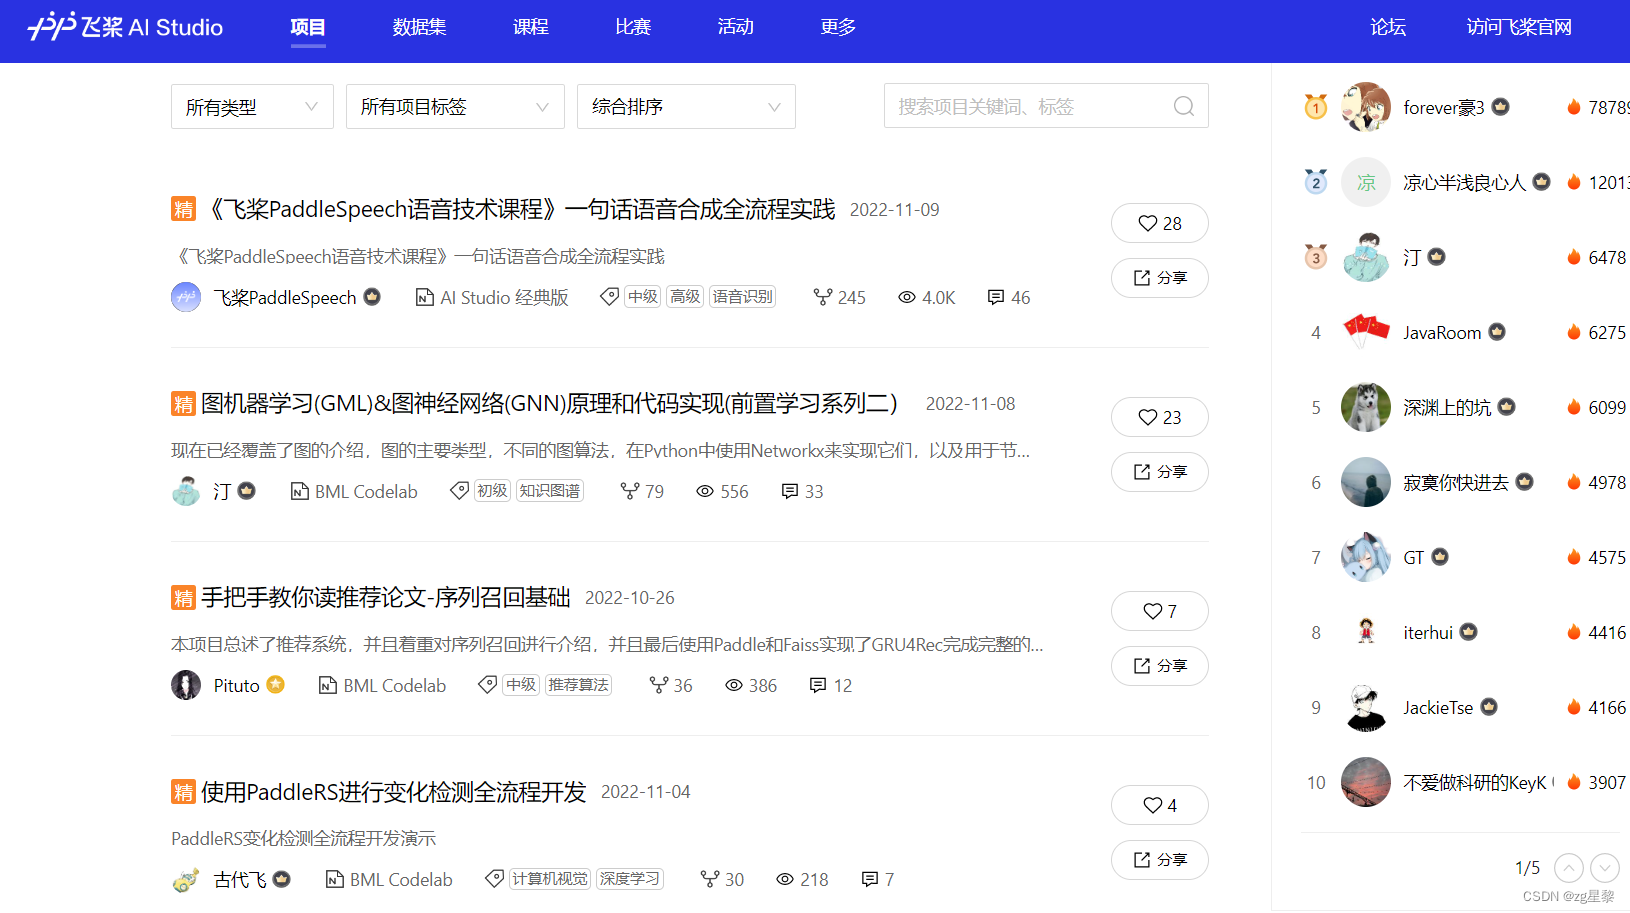Click the 访问飞桨官网 link
The image size is (1630, 913).
[x=1519, y=27]
